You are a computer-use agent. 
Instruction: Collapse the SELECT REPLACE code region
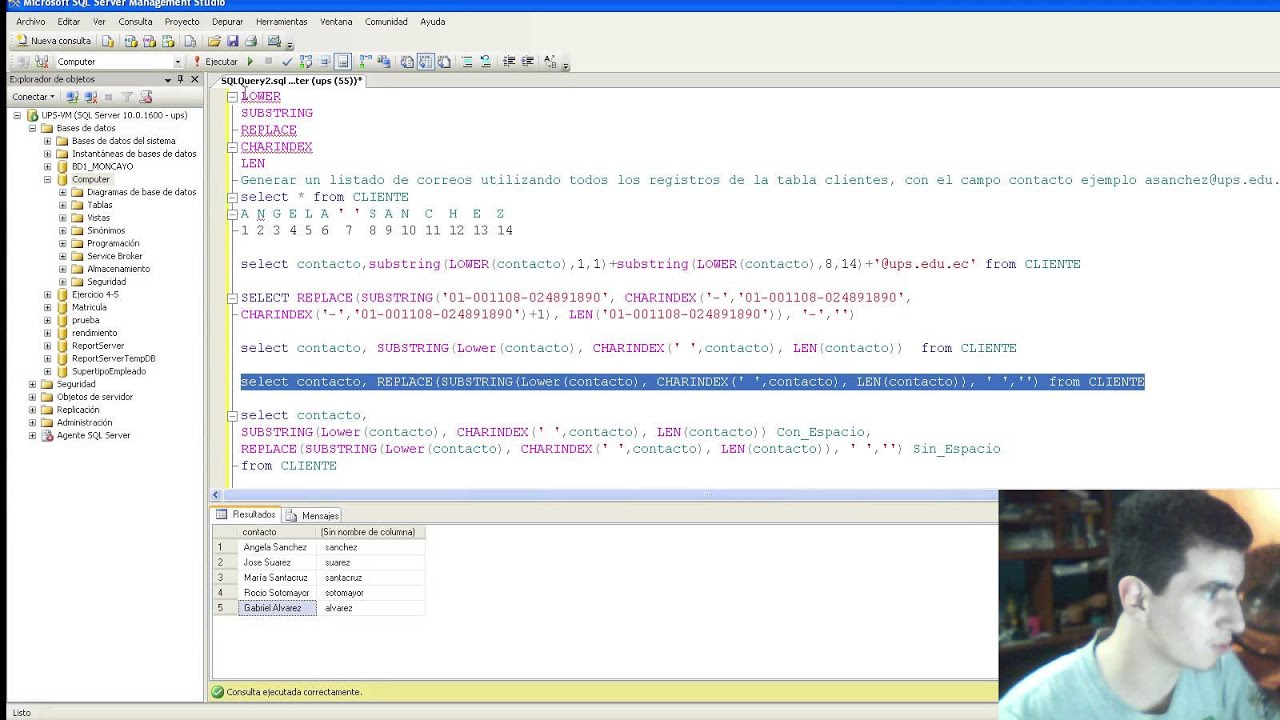(x=232, y=298)
